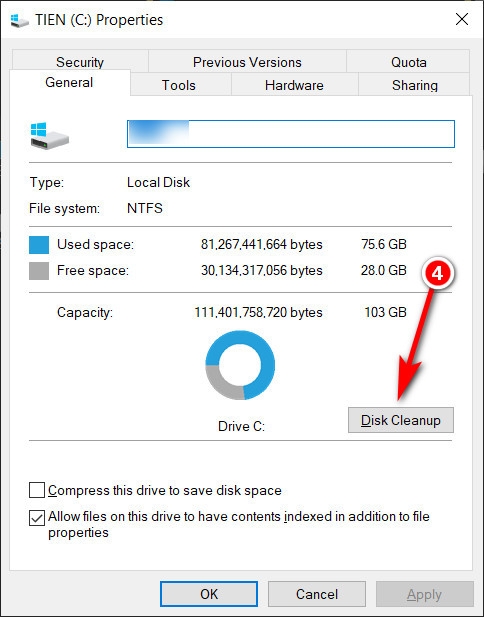Click the 'Local Disk' type value

point(158,182)
